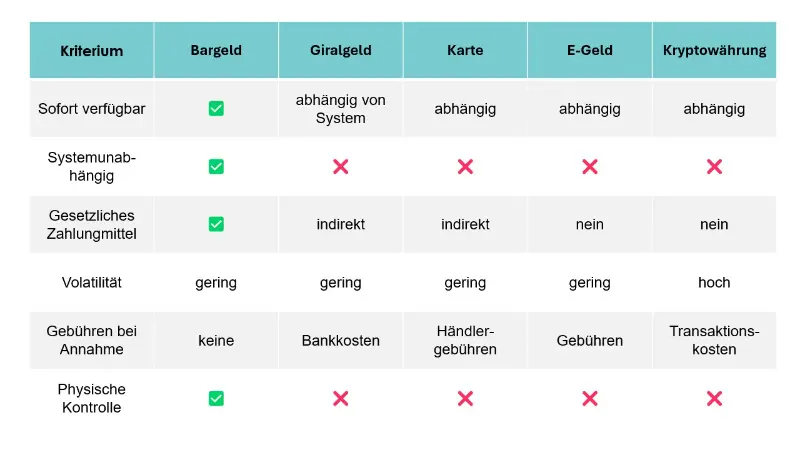Click red X for Giralgeld Physische Kontrolle
This screenshot has height=450, width=800.
340,398
